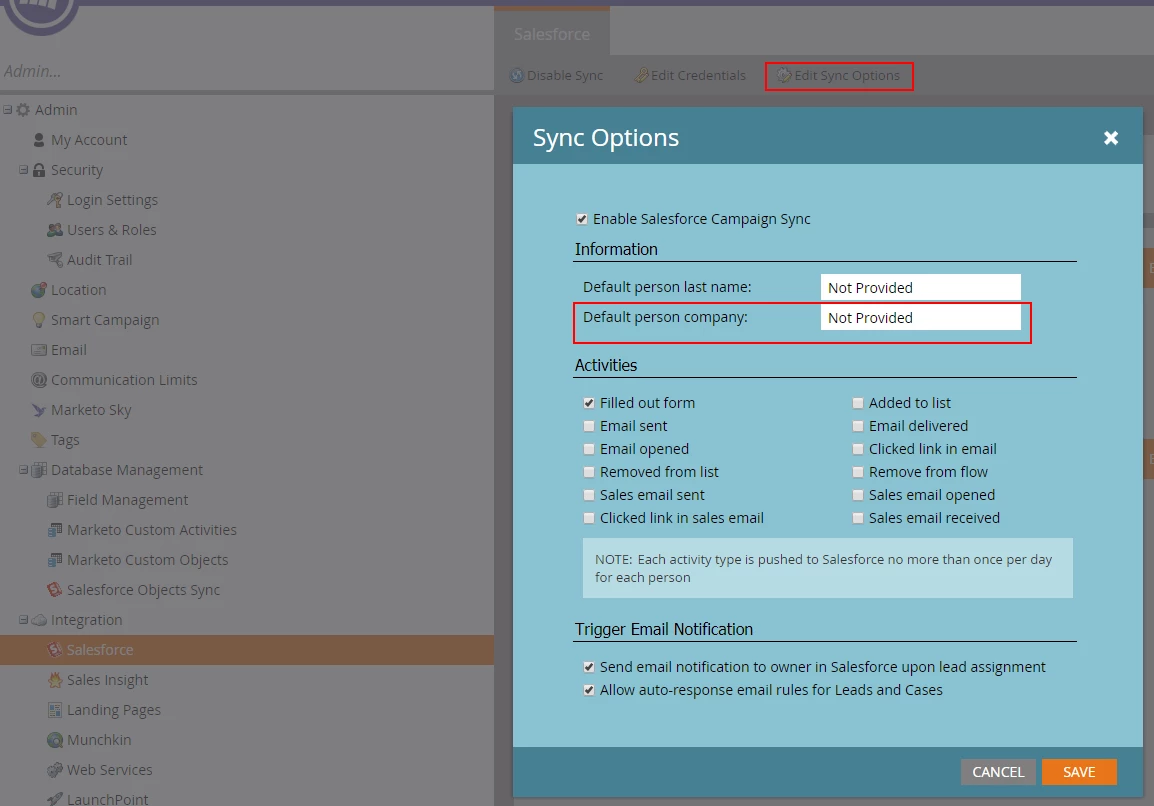Check the Sales email opened activity

(x=858, y=495)
